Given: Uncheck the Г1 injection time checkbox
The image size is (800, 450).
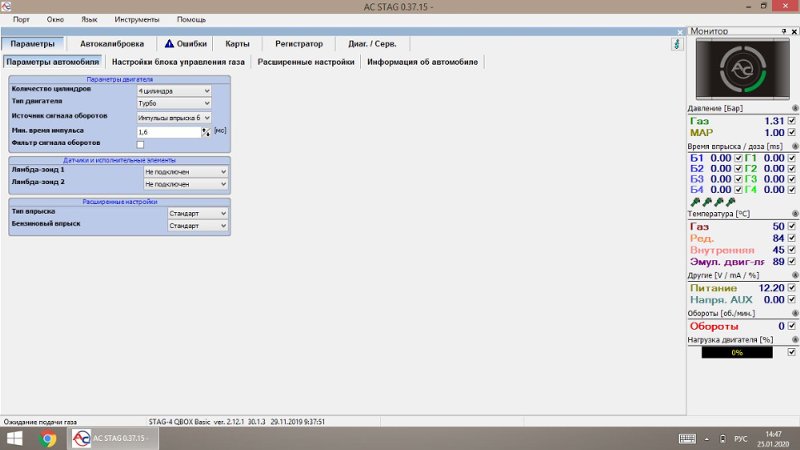Looking at the screenshot, I should click(791, 158).
